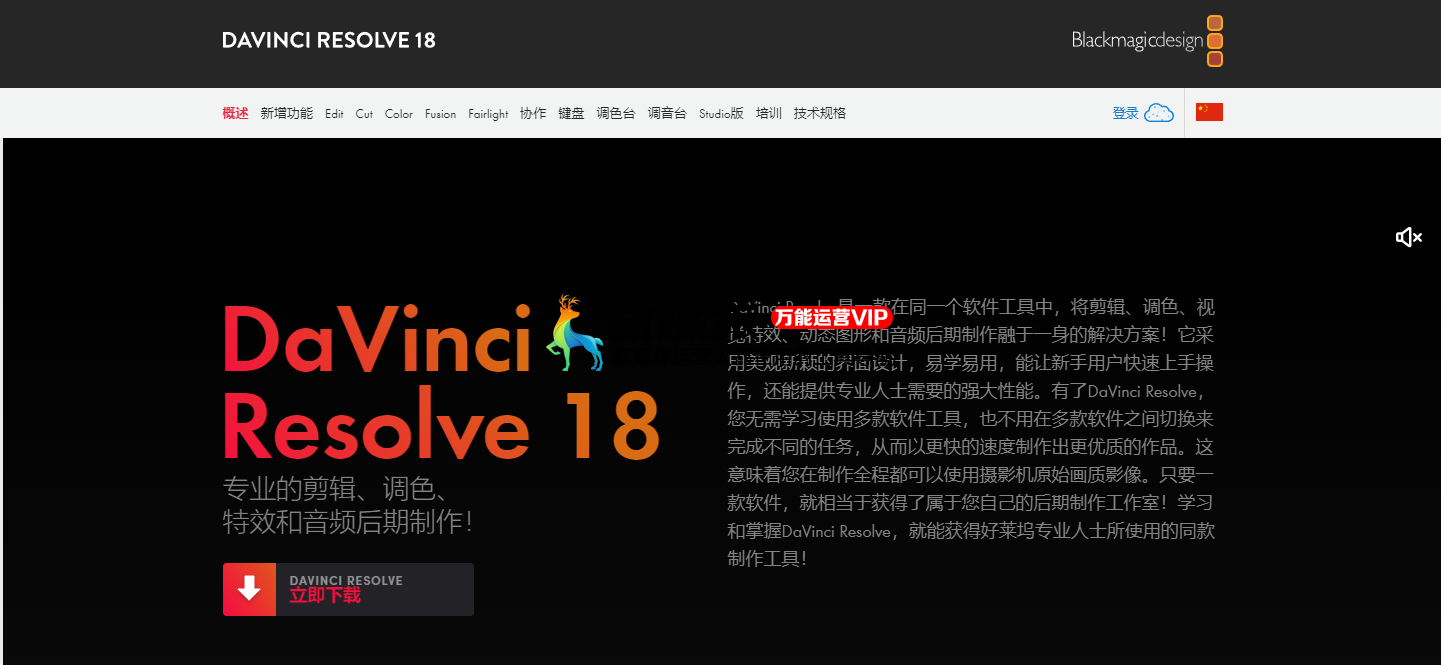The image size is (1441, 665).
Task: Open the 概述 tab
Action: (x=235, y=113)
